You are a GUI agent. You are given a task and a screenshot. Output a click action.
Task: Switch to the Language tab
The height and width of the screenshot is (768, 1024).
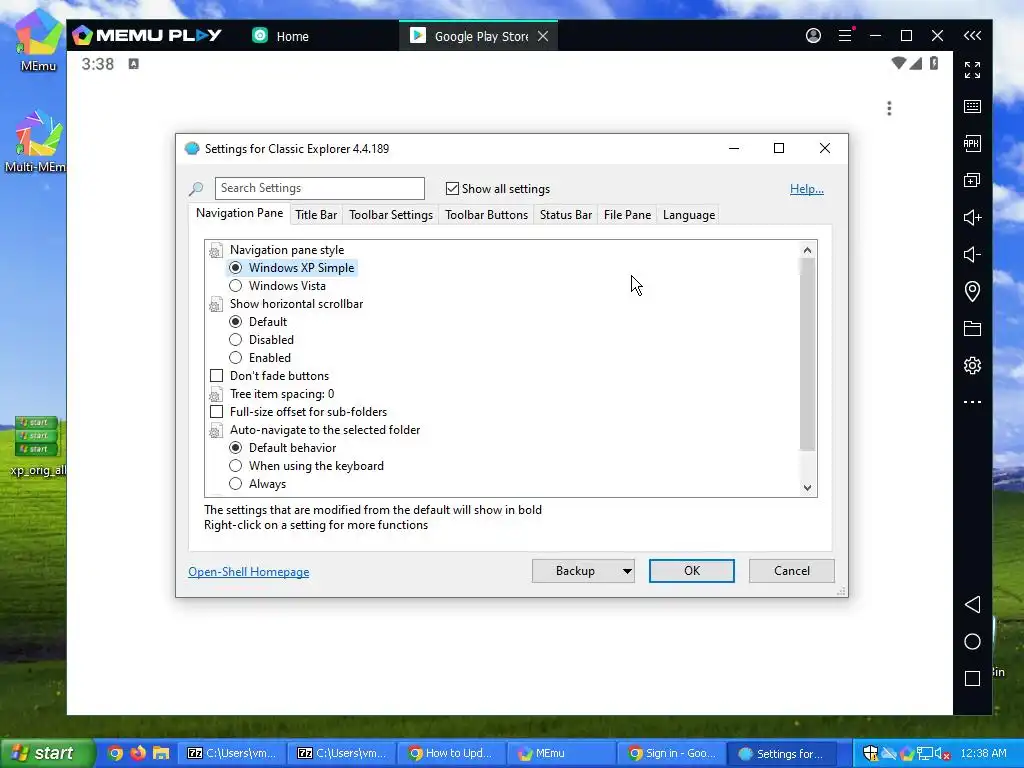[689, 215]
